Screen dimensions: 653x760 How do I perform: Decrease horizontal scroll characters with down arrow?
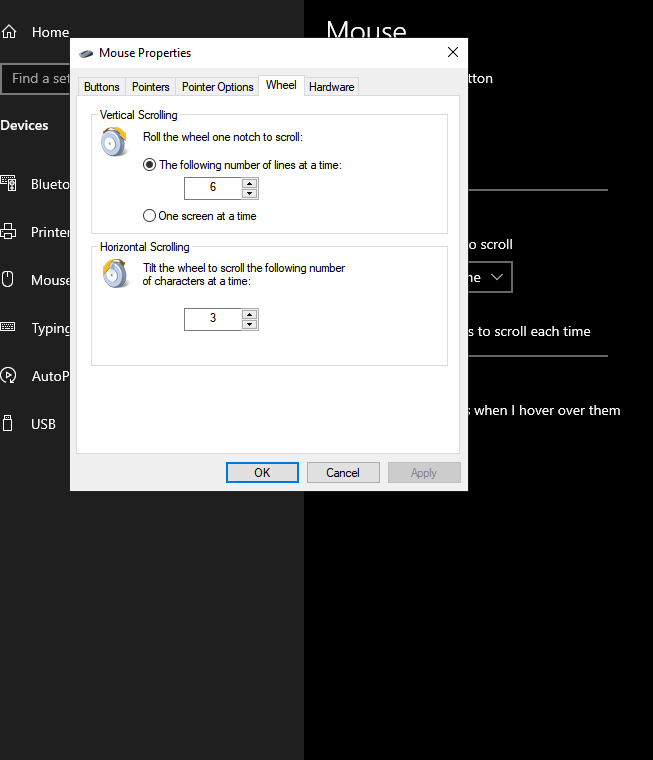[x=250, y=324]
